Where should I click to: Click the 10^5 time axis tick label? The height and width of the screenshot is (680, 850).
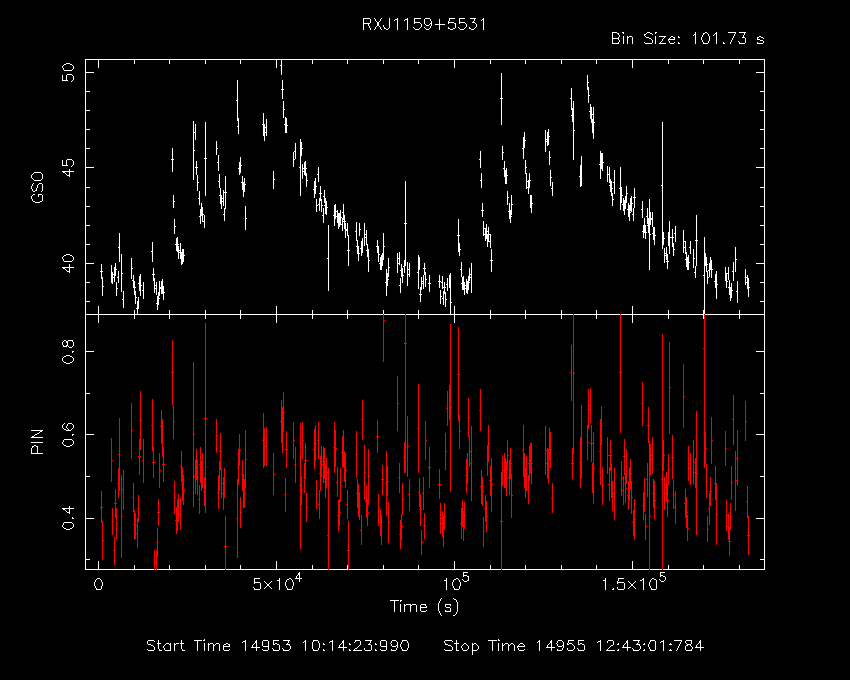point(454,583)
